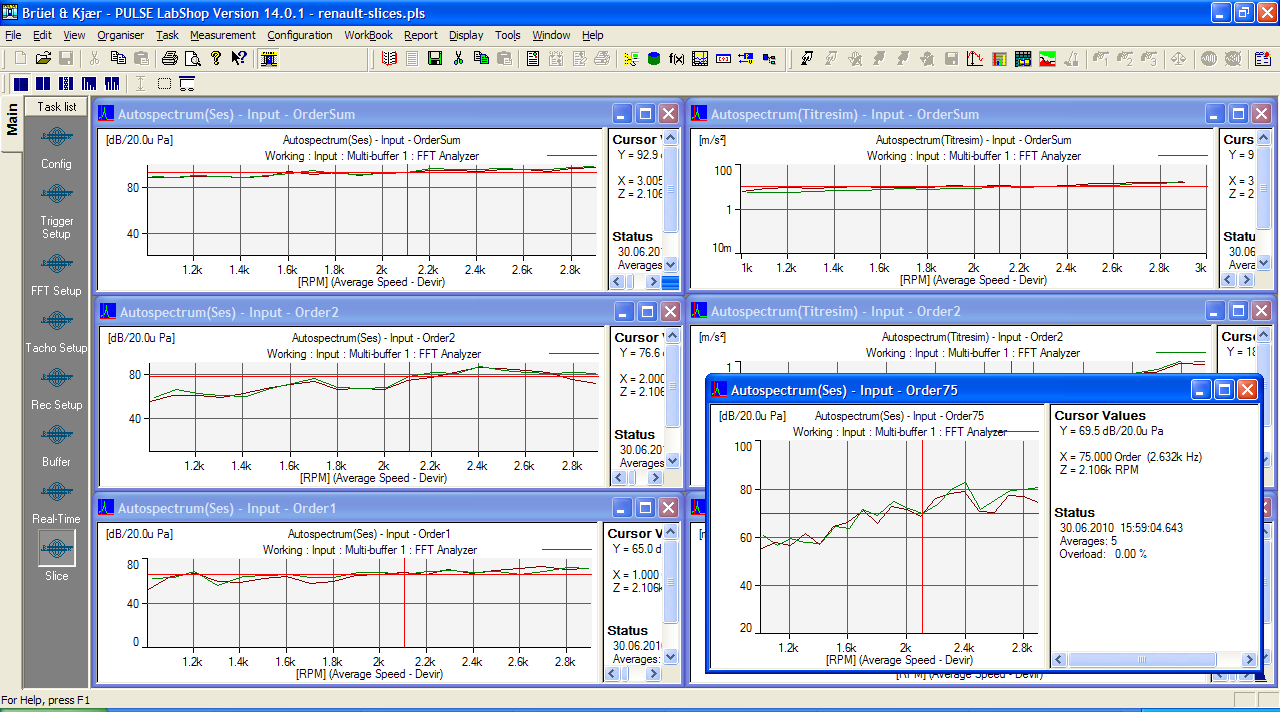Click the green database cylinder icon
Screen dimensions: 1280x712
(653, 59)
